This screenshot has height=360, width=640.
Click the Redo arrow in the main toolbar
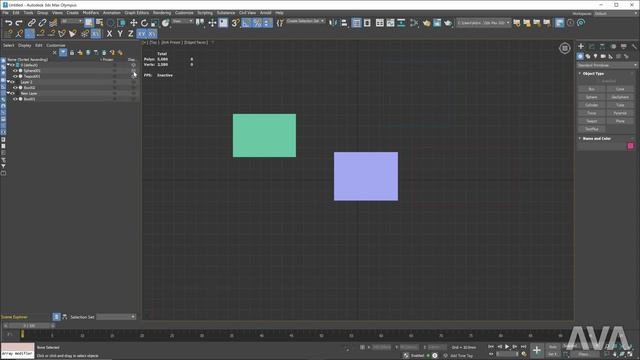click(x=19, y=23)
